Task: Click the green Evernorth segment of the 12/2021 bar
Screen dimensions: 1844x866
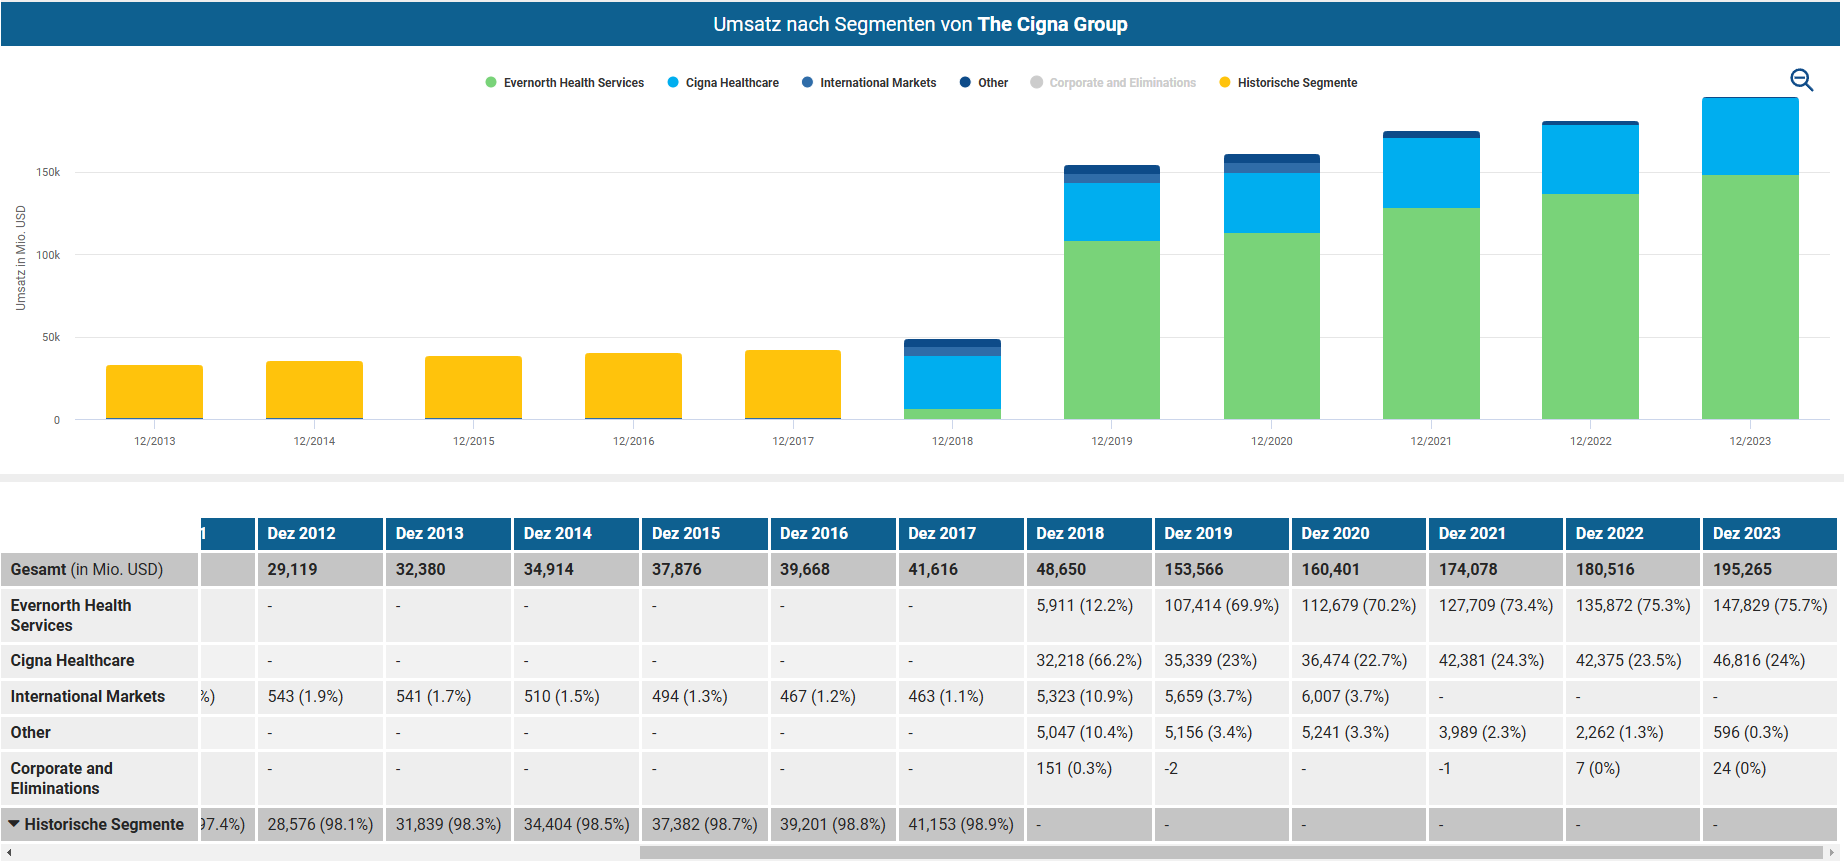Action: click(x=1431, y=313)
